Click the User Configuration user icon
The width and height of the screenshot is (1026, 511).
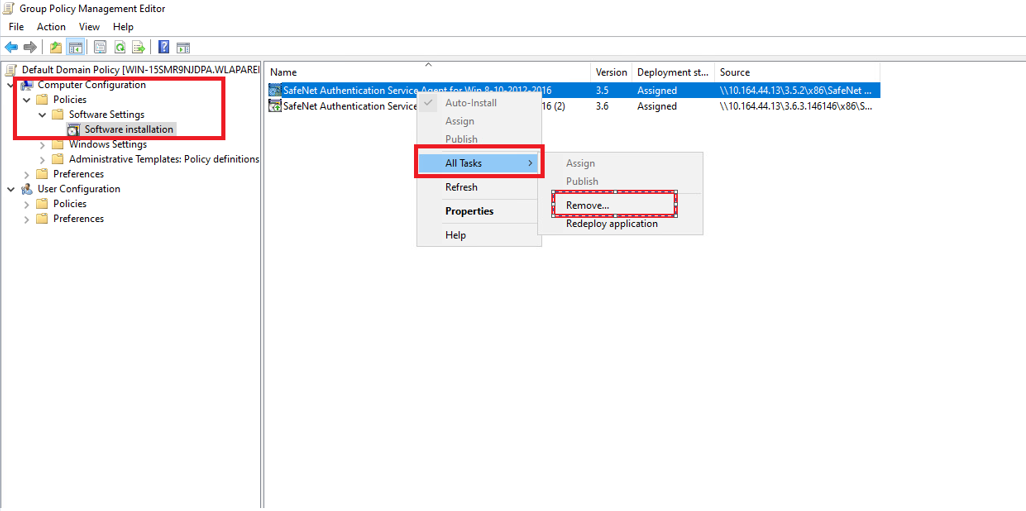click(x=27, y=189)
